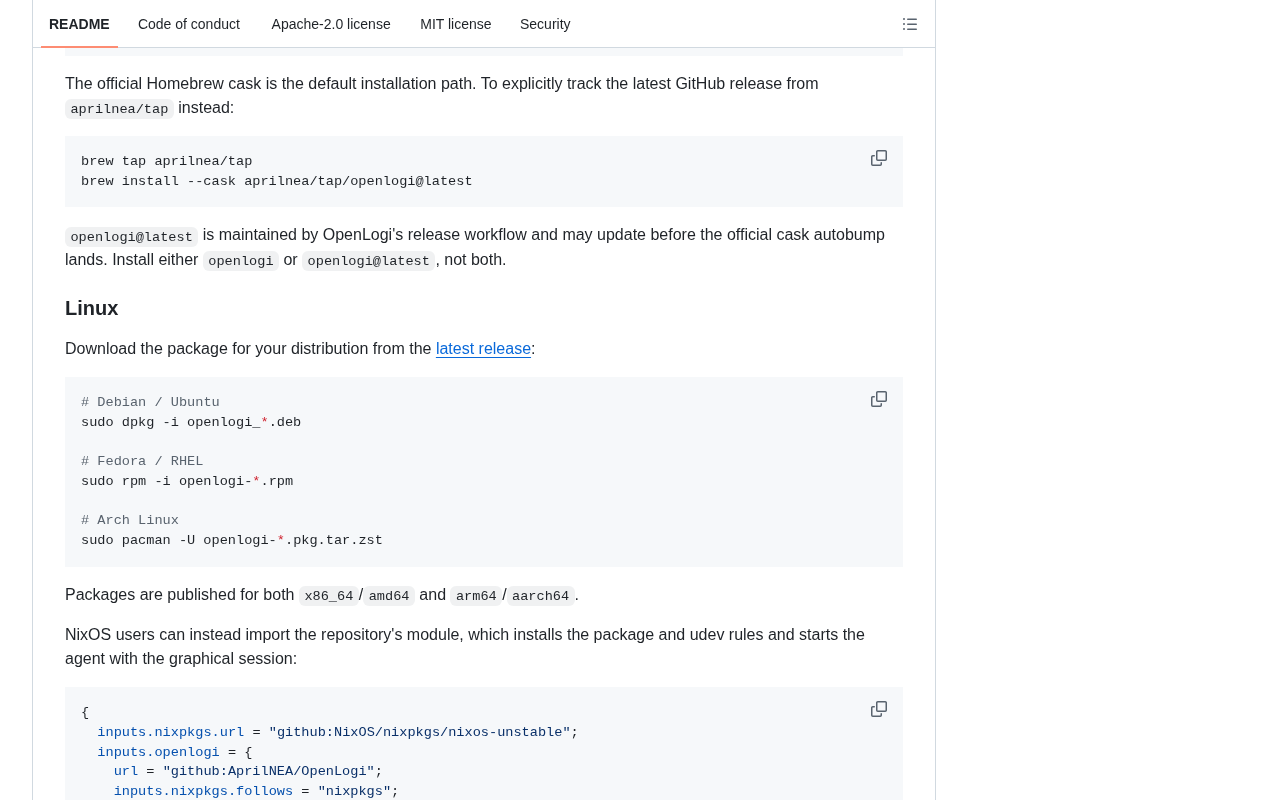Screen dimensions: 1280x800
Task: Click 'brew tap aprilnea/tap' line
Action: 167,162
